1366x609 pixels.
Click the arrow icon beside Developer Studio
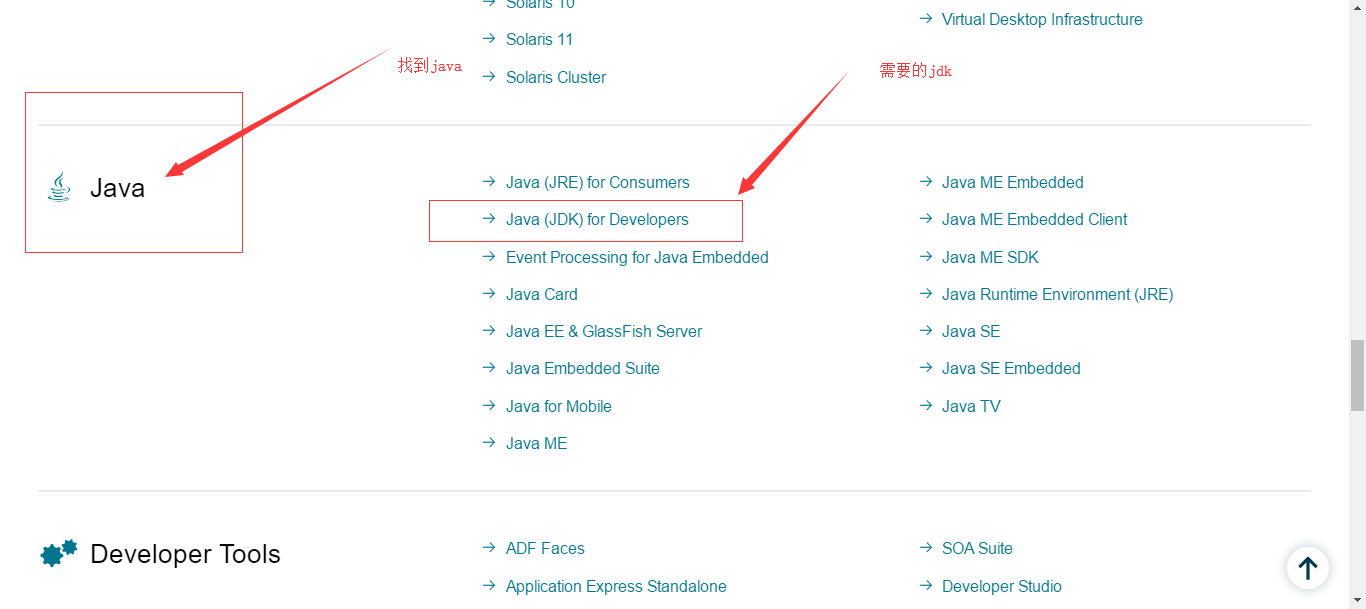click(x=925, y=586)
